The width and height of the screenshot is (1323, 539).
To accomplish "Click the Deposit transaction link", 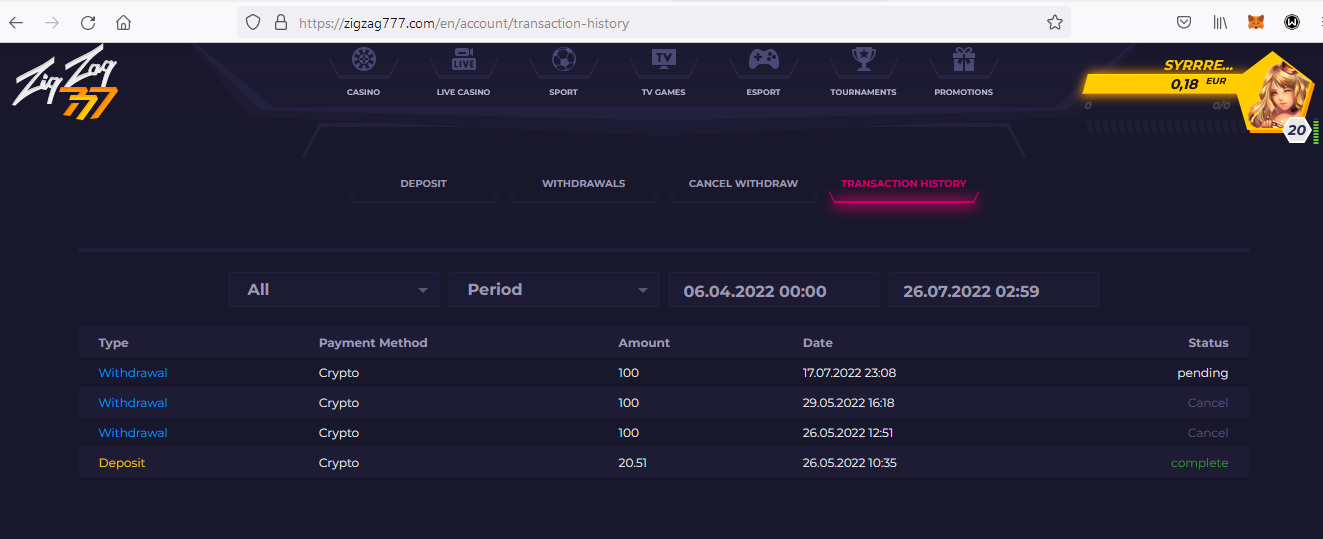I will (x=122, y=463).
